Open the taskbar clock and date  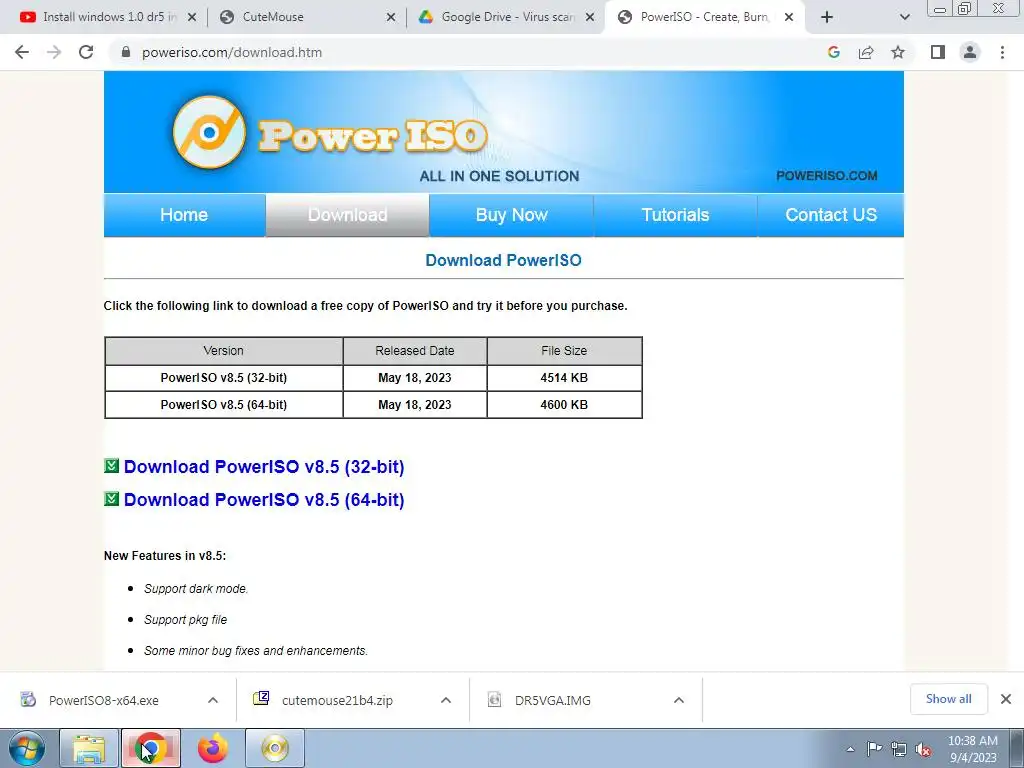(x=973, y=749)
